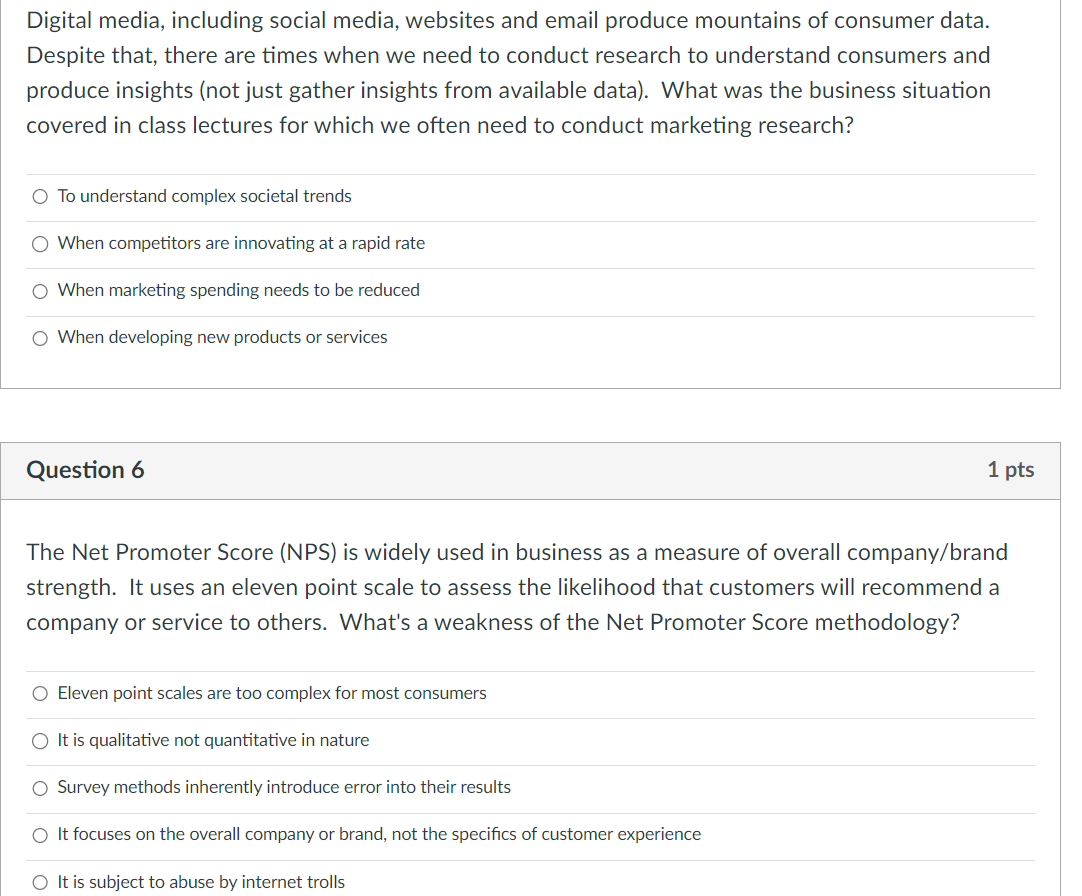
Task: Choose "When marketing spending needs to be reduced"
Action: [x=237, y=290]
